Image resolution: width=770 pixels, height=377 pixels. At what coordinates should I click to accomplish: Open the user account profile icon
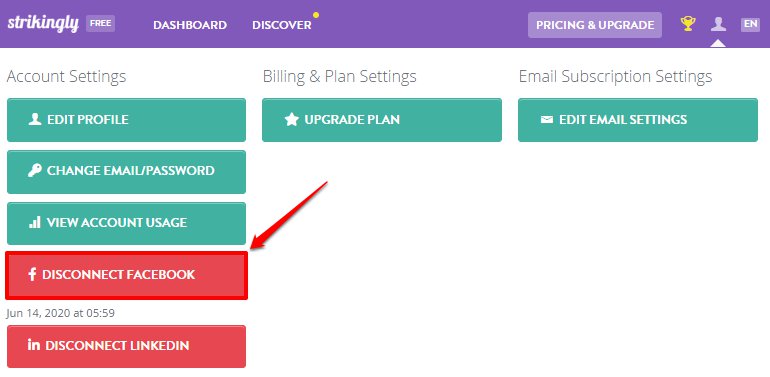pyautogui.click(x=718, y=24)
